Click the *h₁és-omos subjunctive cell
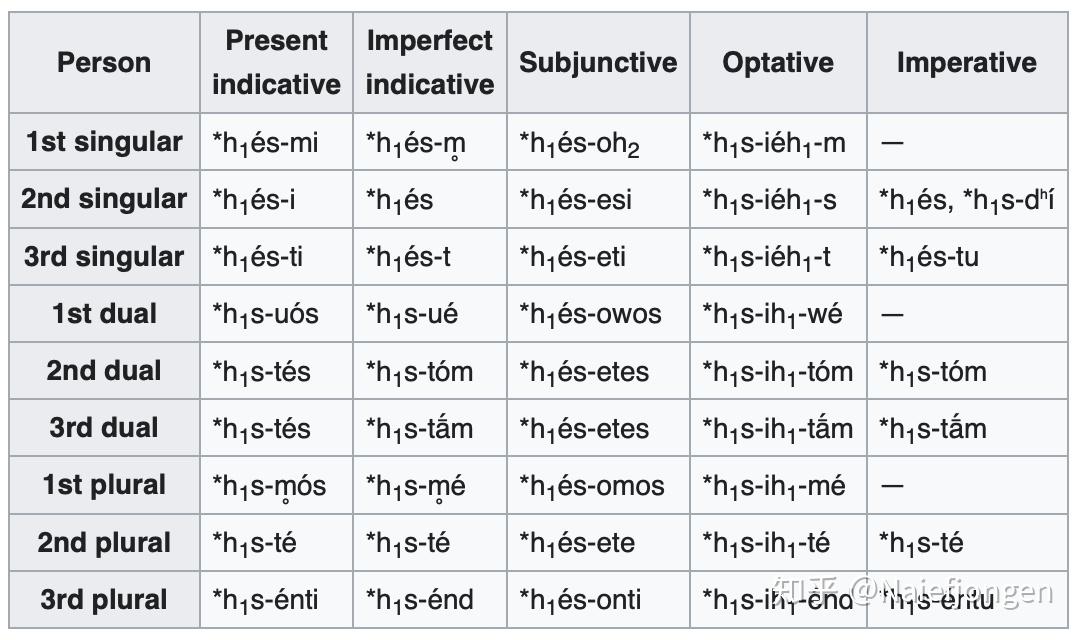The width and height of the screenshot is (1082, 640). click(591, 487)
